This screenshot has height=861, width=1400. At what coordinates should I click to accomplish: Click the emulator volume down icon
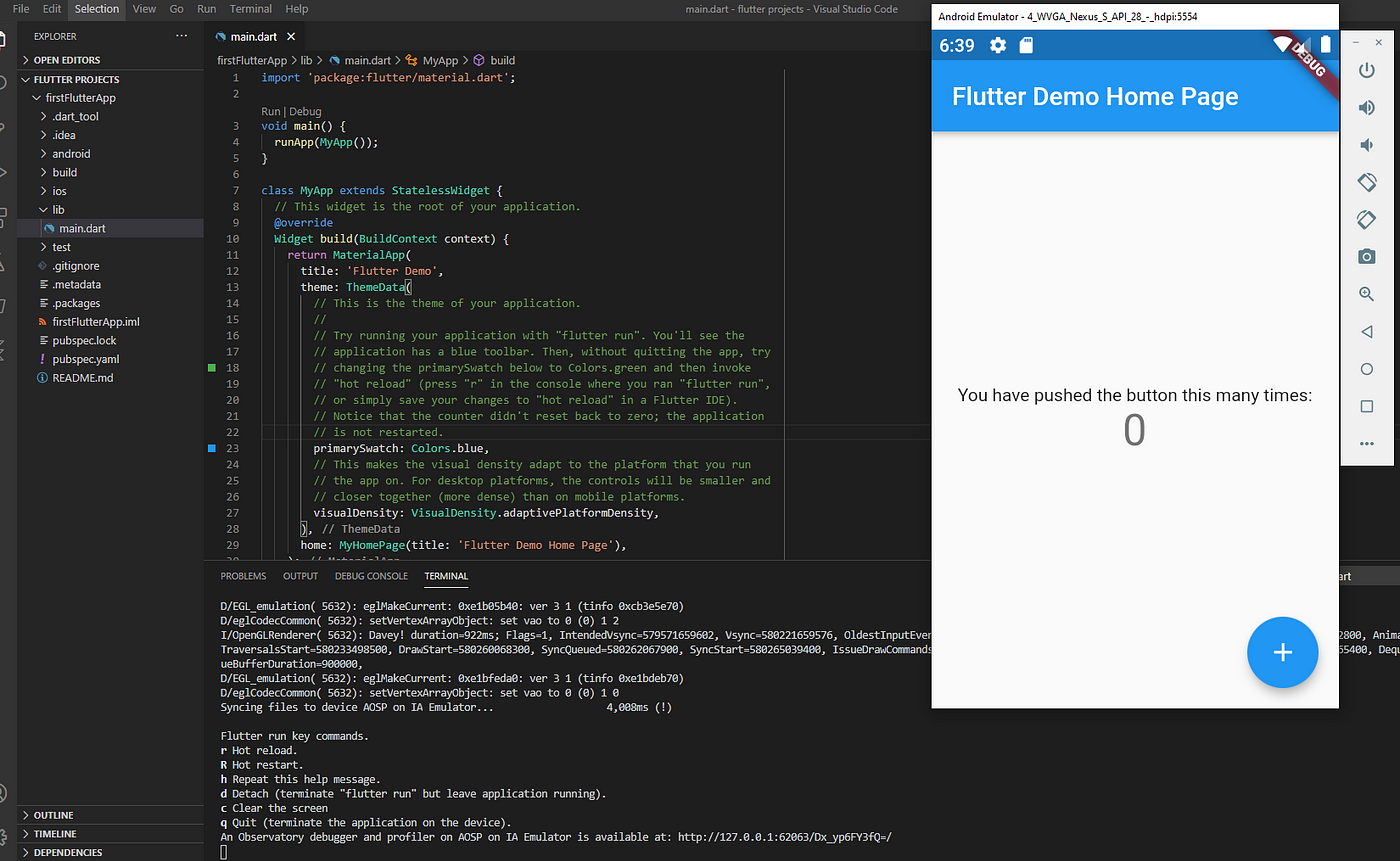pos(1366,145)
